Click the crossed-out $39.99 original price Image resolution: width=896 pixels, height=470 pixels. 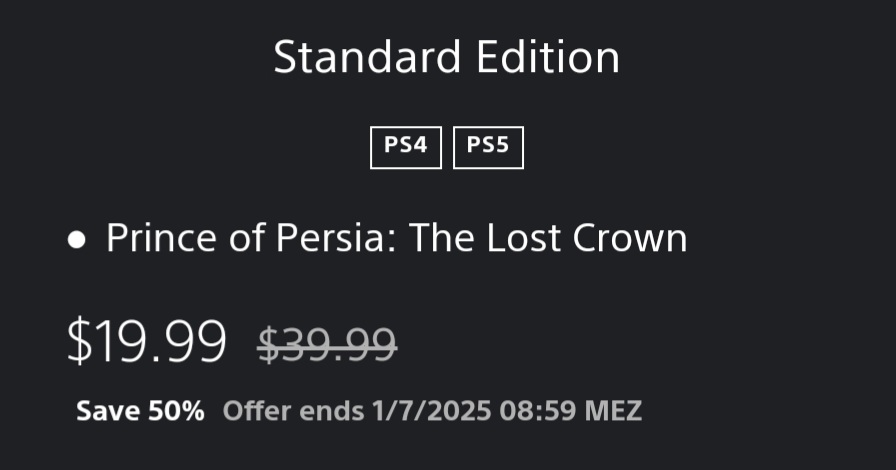(327, 343)
